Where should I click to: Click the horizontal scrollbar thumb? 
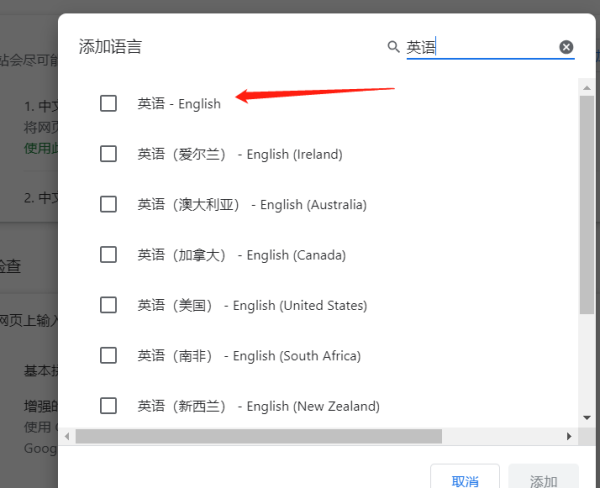258,436
